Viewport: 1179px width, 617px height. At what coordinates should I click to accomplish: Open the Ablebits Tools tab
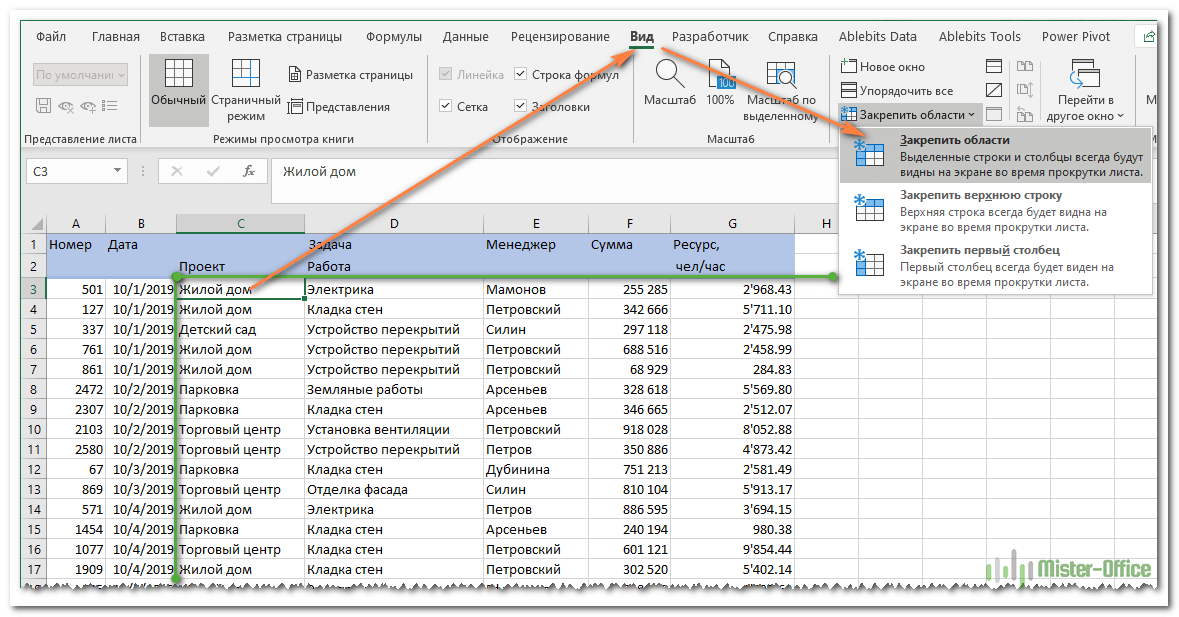coord(980,36)
